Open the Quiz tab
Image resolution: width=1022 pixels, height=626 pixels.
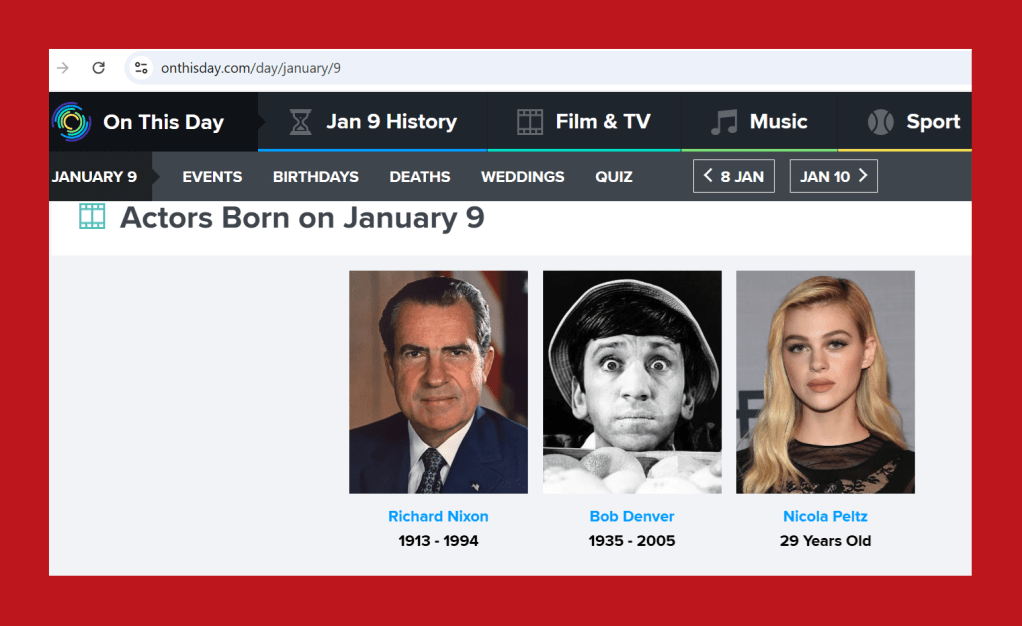point(614,177)
